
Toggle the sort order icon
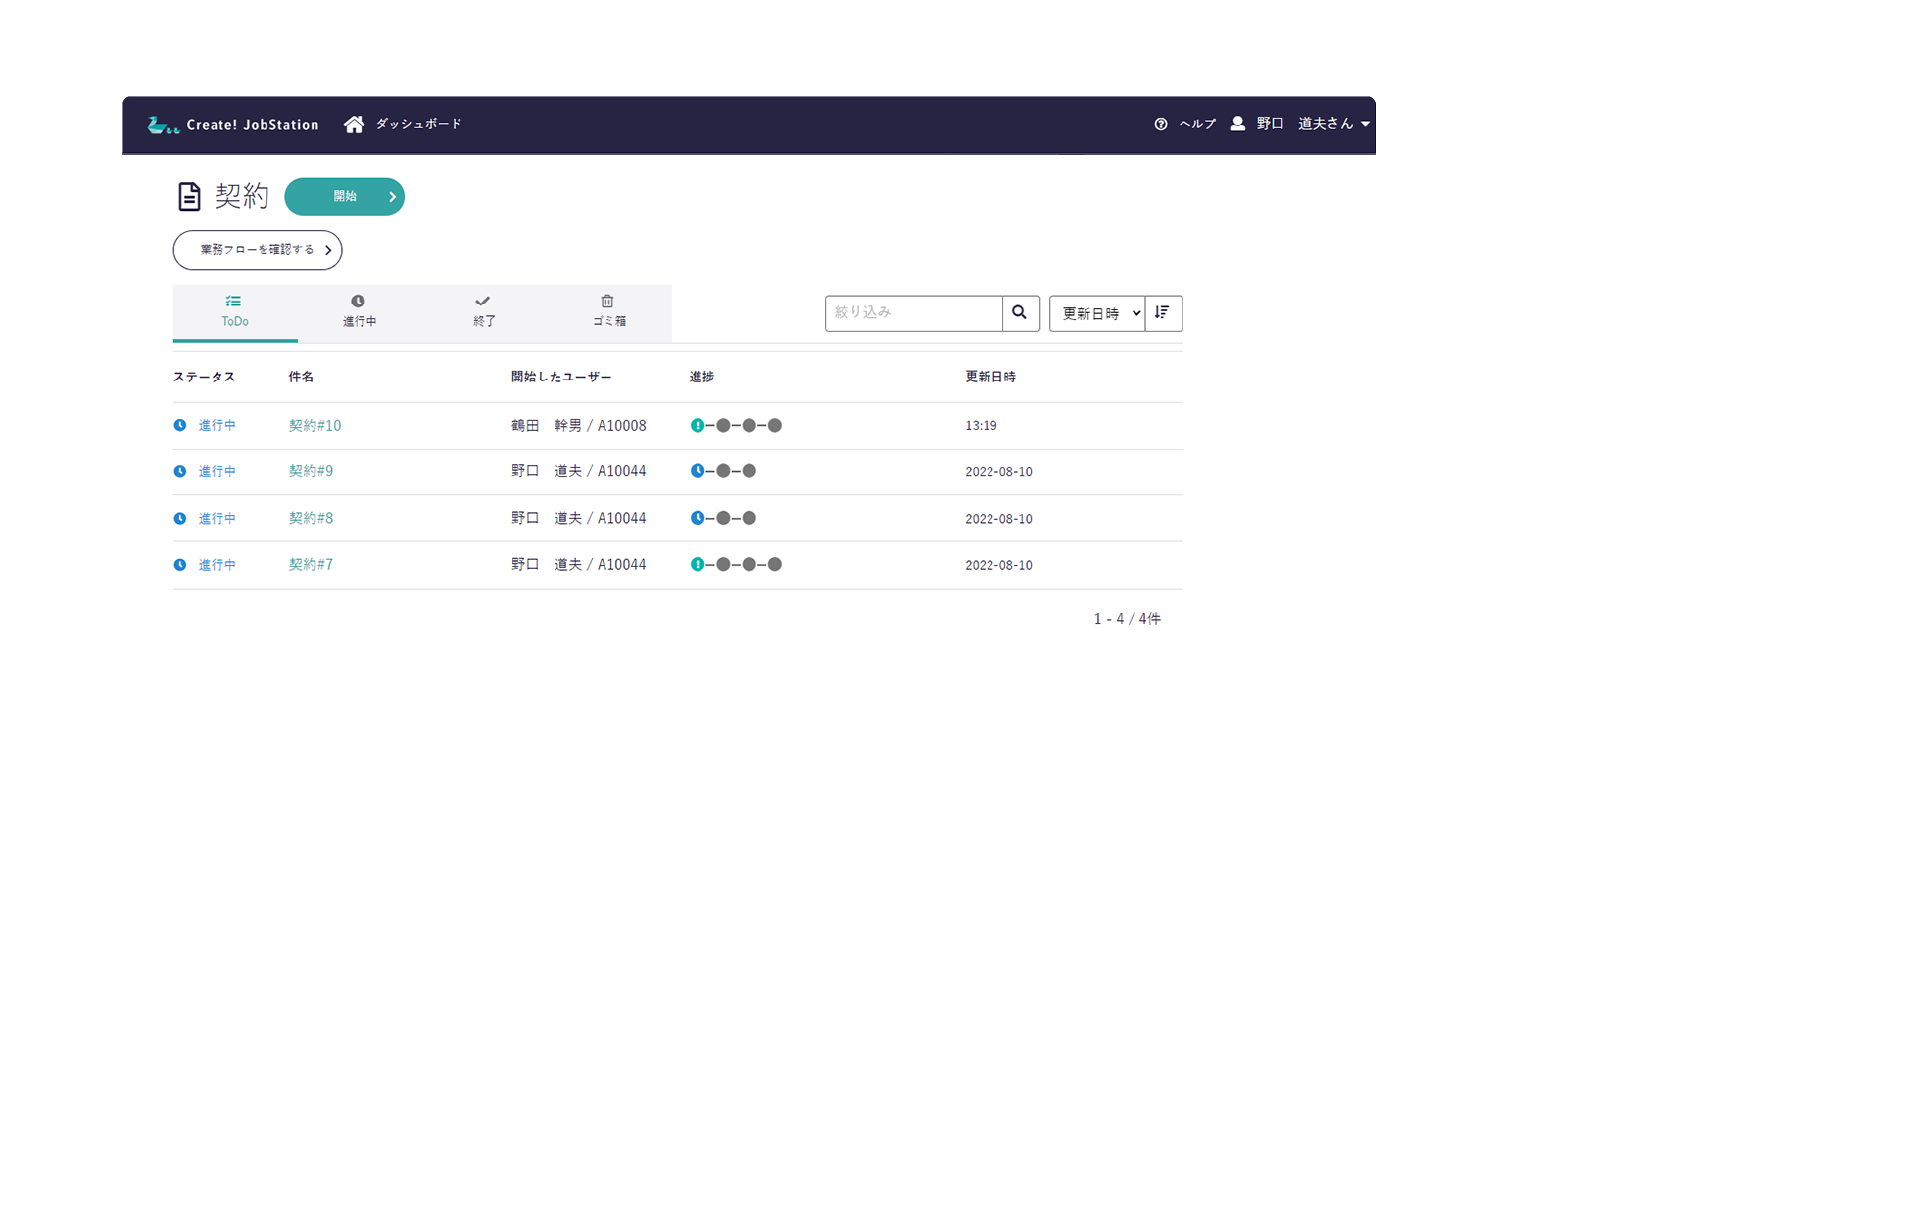pyautogui.click(x=1163, y=313)
